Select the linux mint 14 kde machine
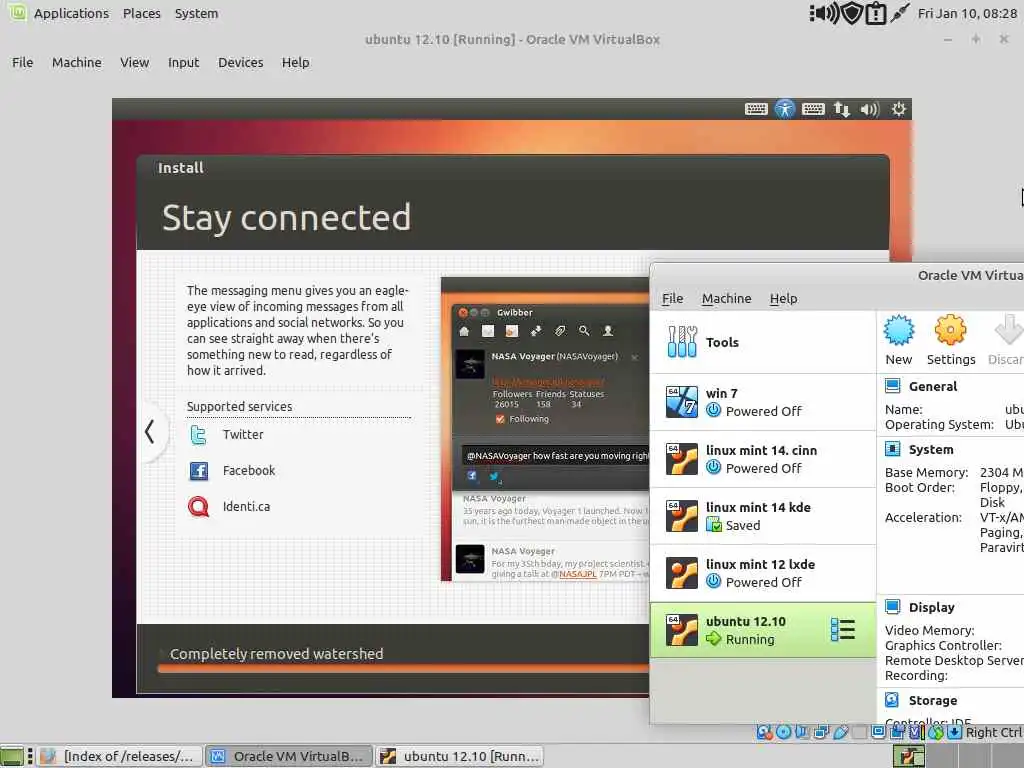The height and width of the screenshot is (768, 1024). [763, 516]
